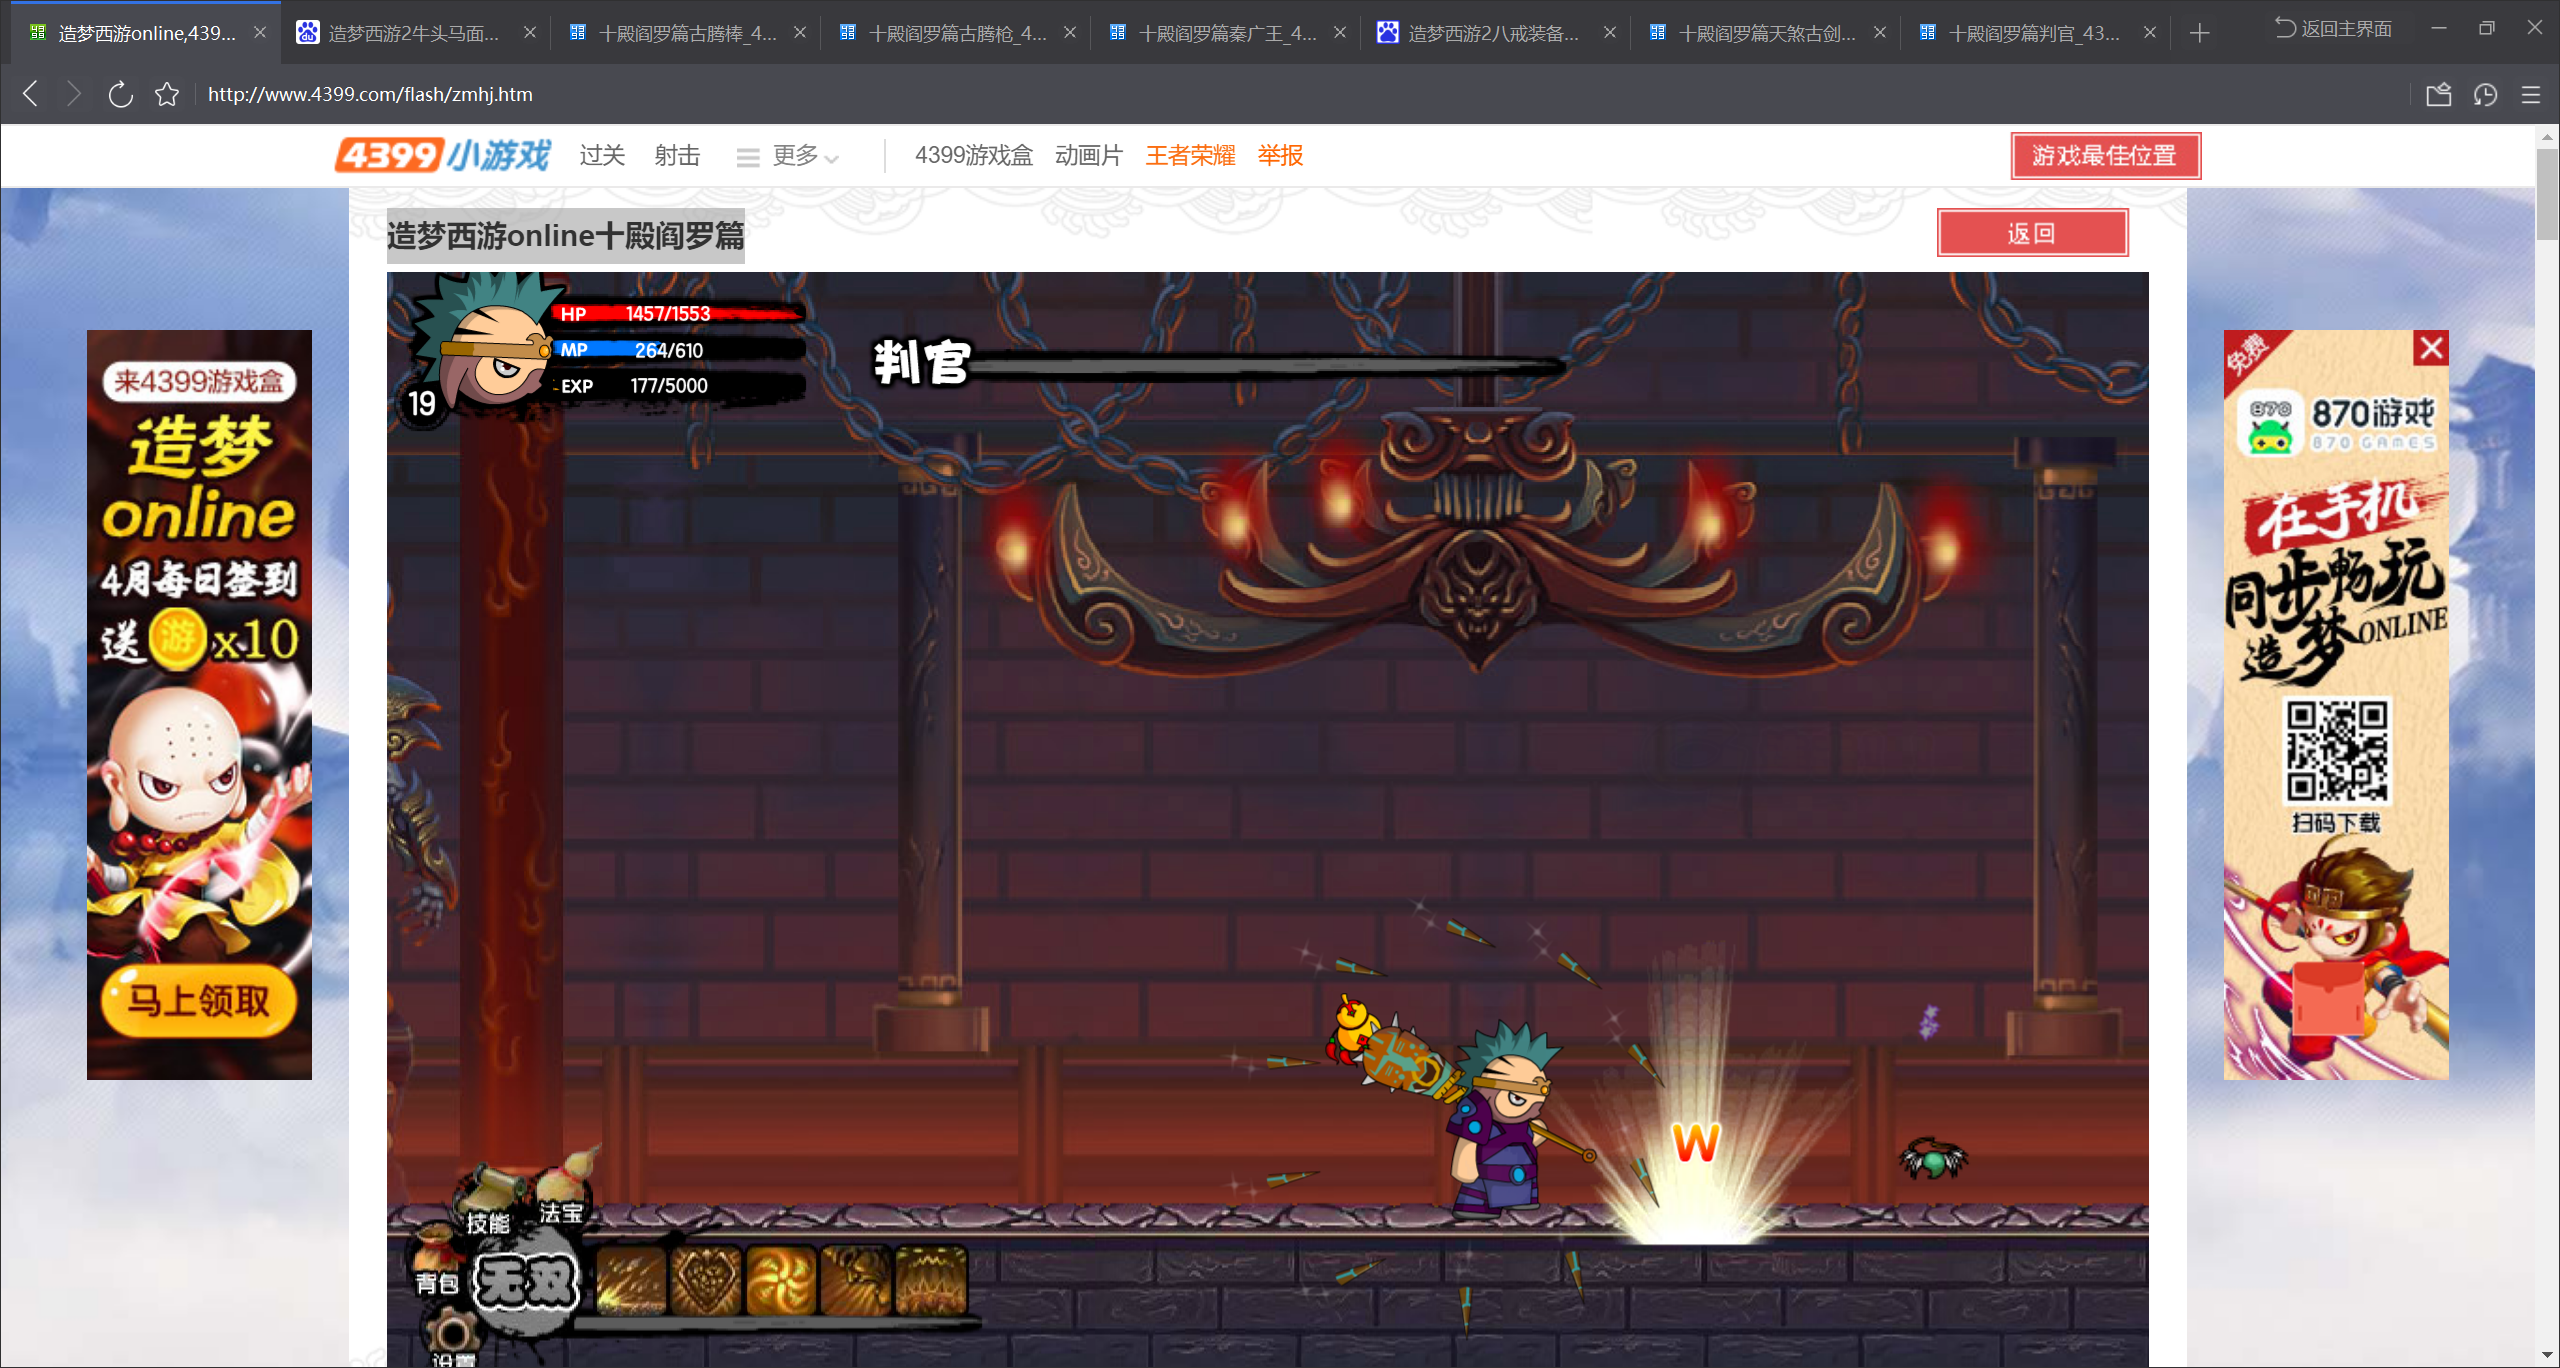Open the browser history clock icon

click(2485, 94)
